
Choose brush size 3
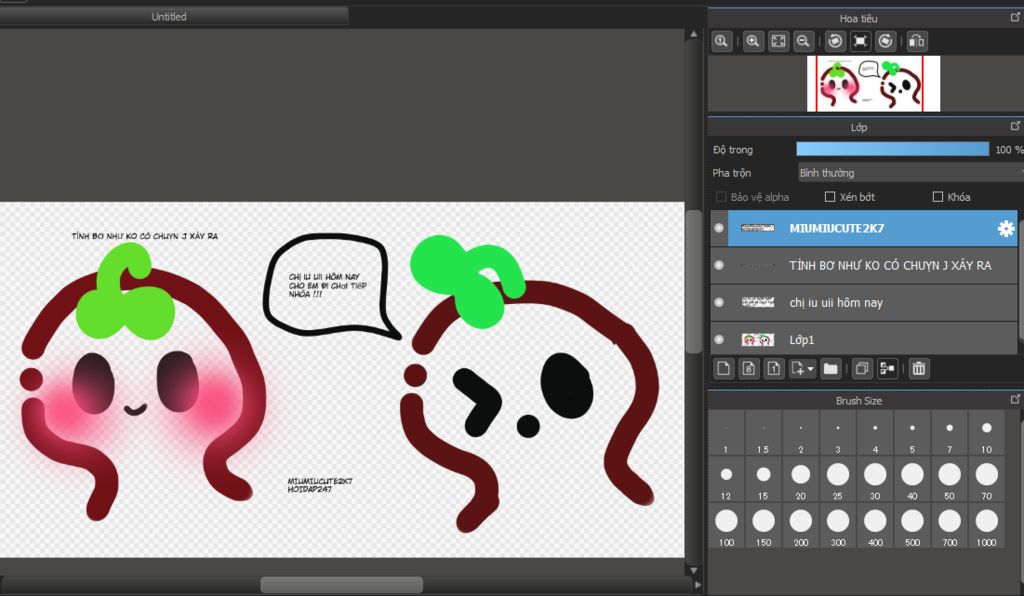tap(838, 433)
